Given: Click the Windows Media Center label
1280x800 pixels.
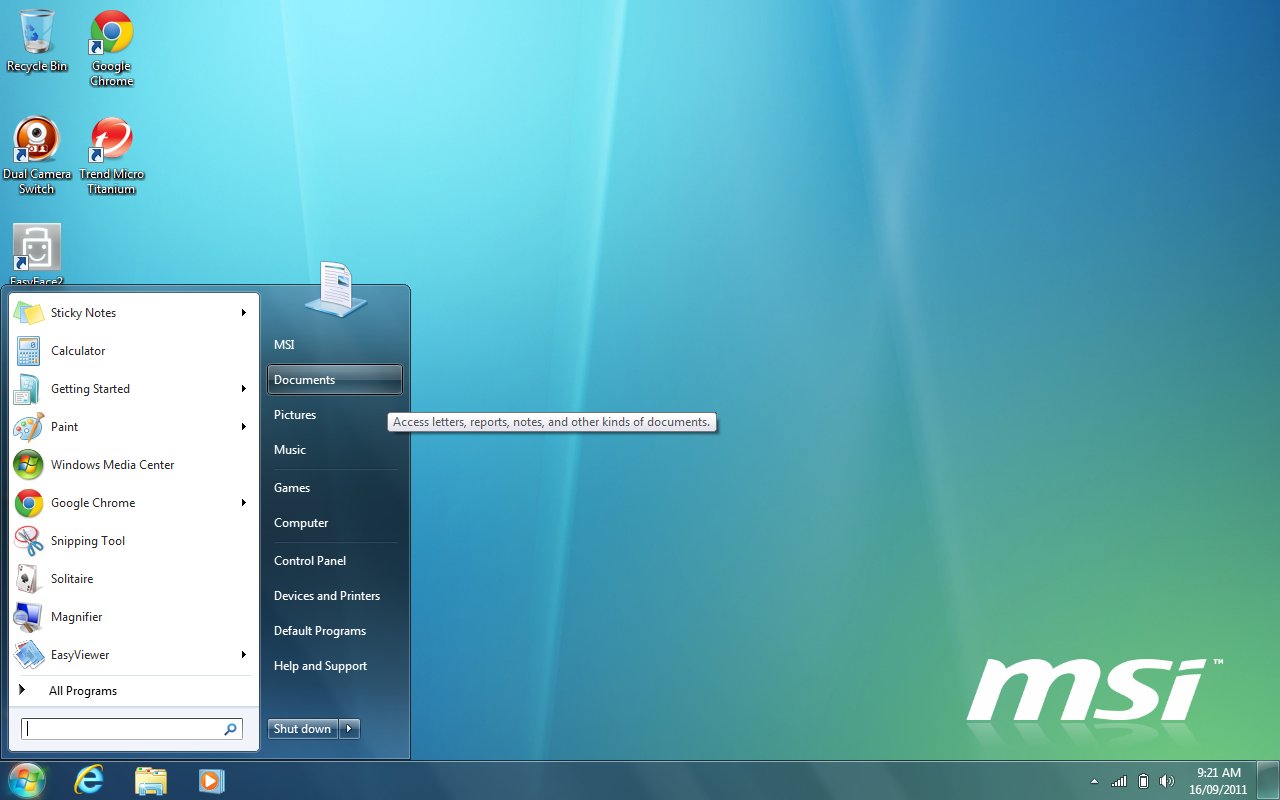Looking at the screenshot, I should (113, 465).
